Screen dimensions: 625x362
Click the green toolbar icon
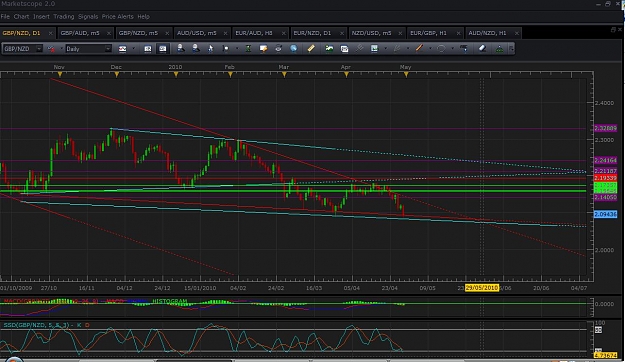pyautogui.click(x=248, y=49)
